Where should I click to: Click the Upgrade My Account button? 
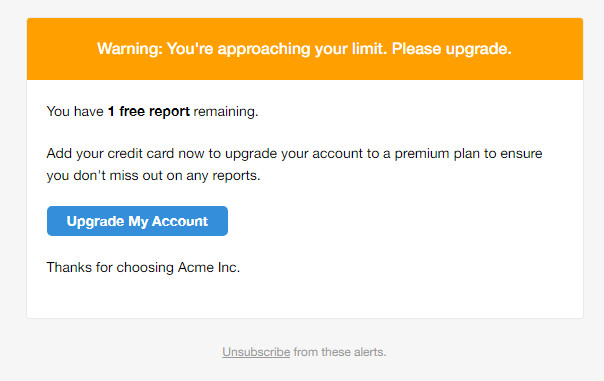click(x=137, y=221)
